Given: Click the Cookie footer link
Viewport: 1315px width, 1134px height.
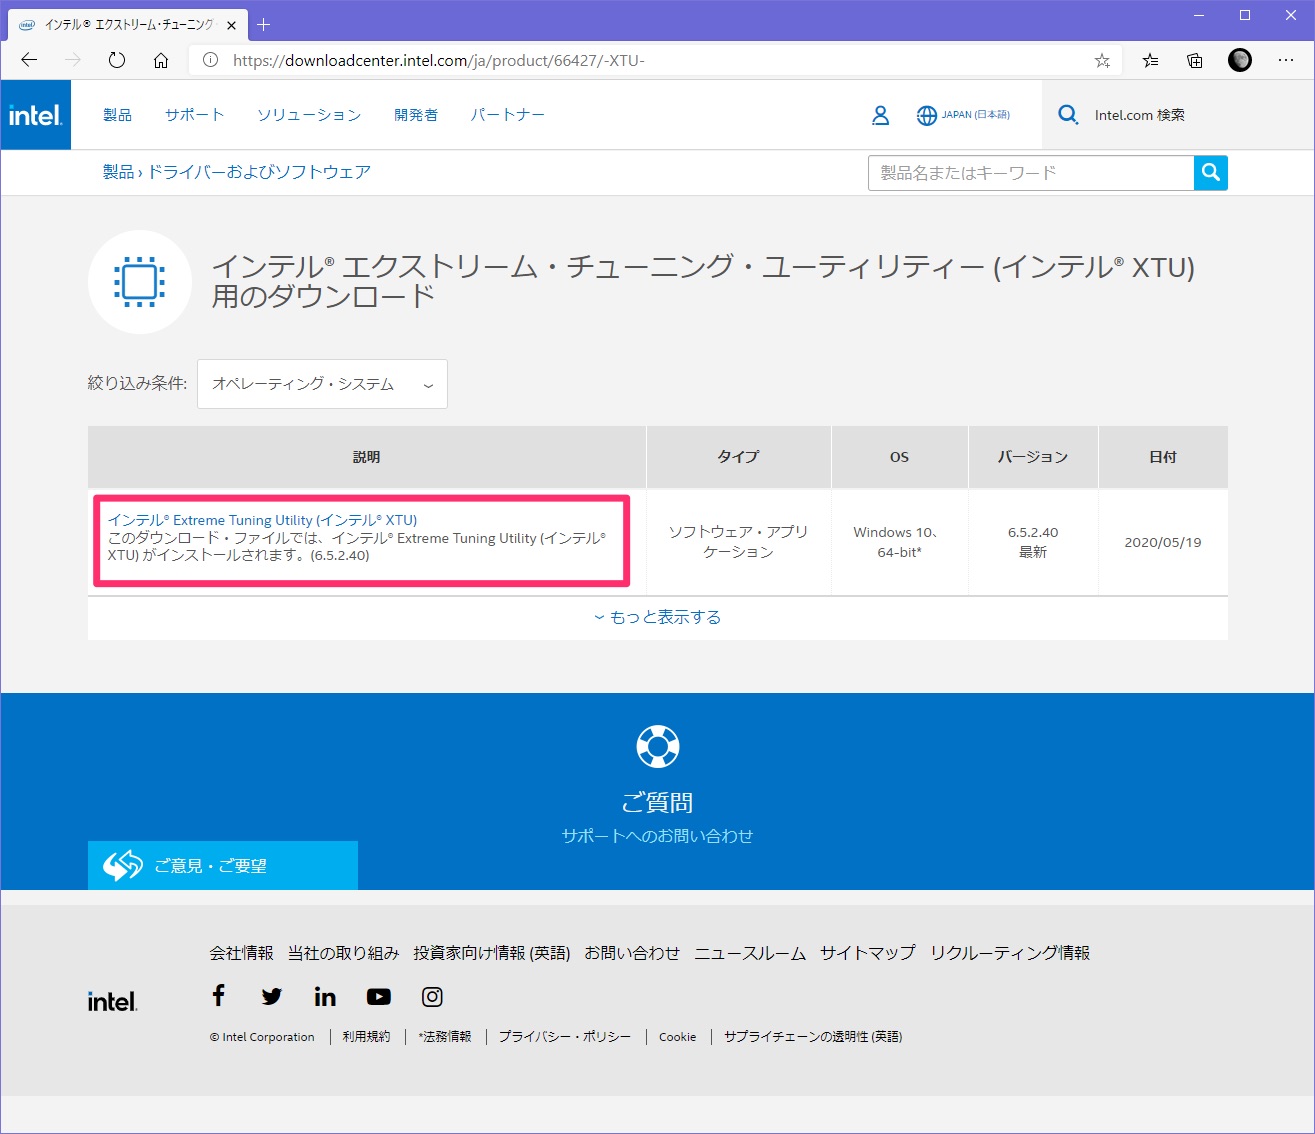Looking at the screenshot, I should (x=677, y=1037).
